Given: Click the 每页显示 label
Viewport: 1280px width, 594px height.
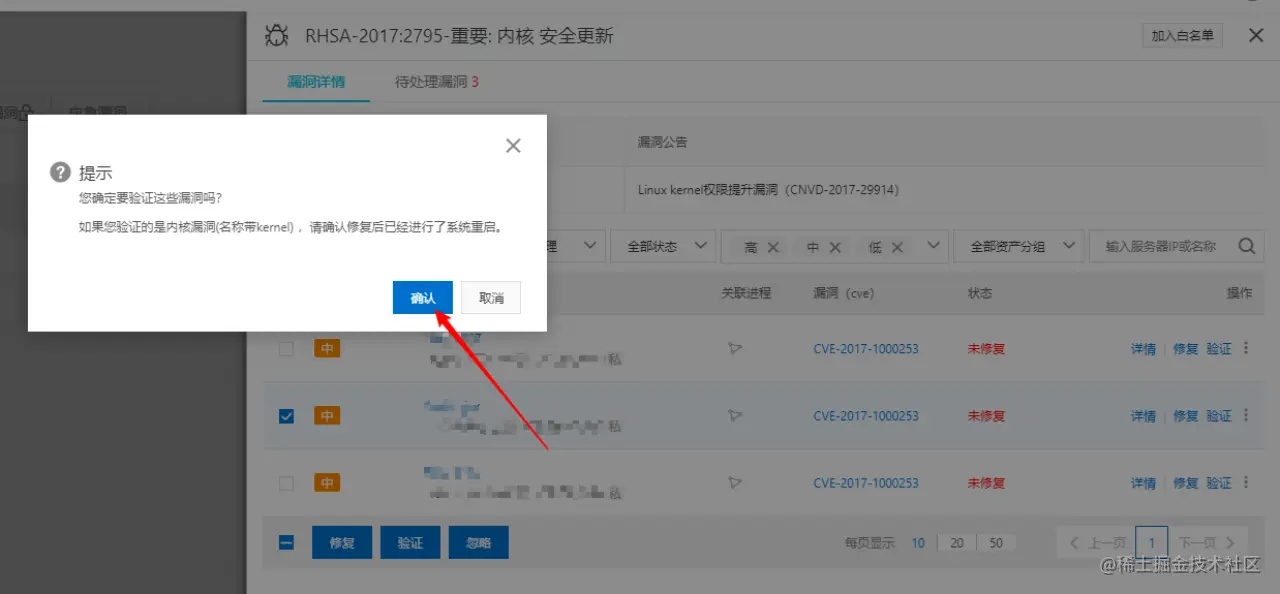Looking at the screenshot, I should point(870,543).
